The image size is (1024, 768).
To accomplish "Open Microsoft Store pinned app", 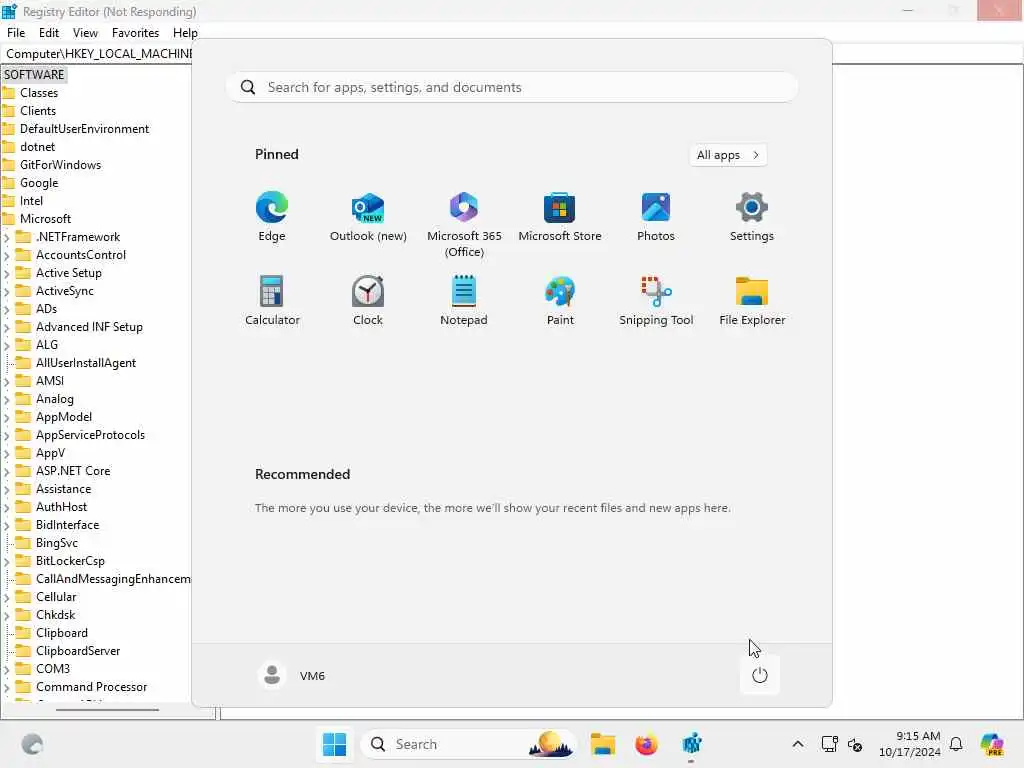I will (560, 217).
